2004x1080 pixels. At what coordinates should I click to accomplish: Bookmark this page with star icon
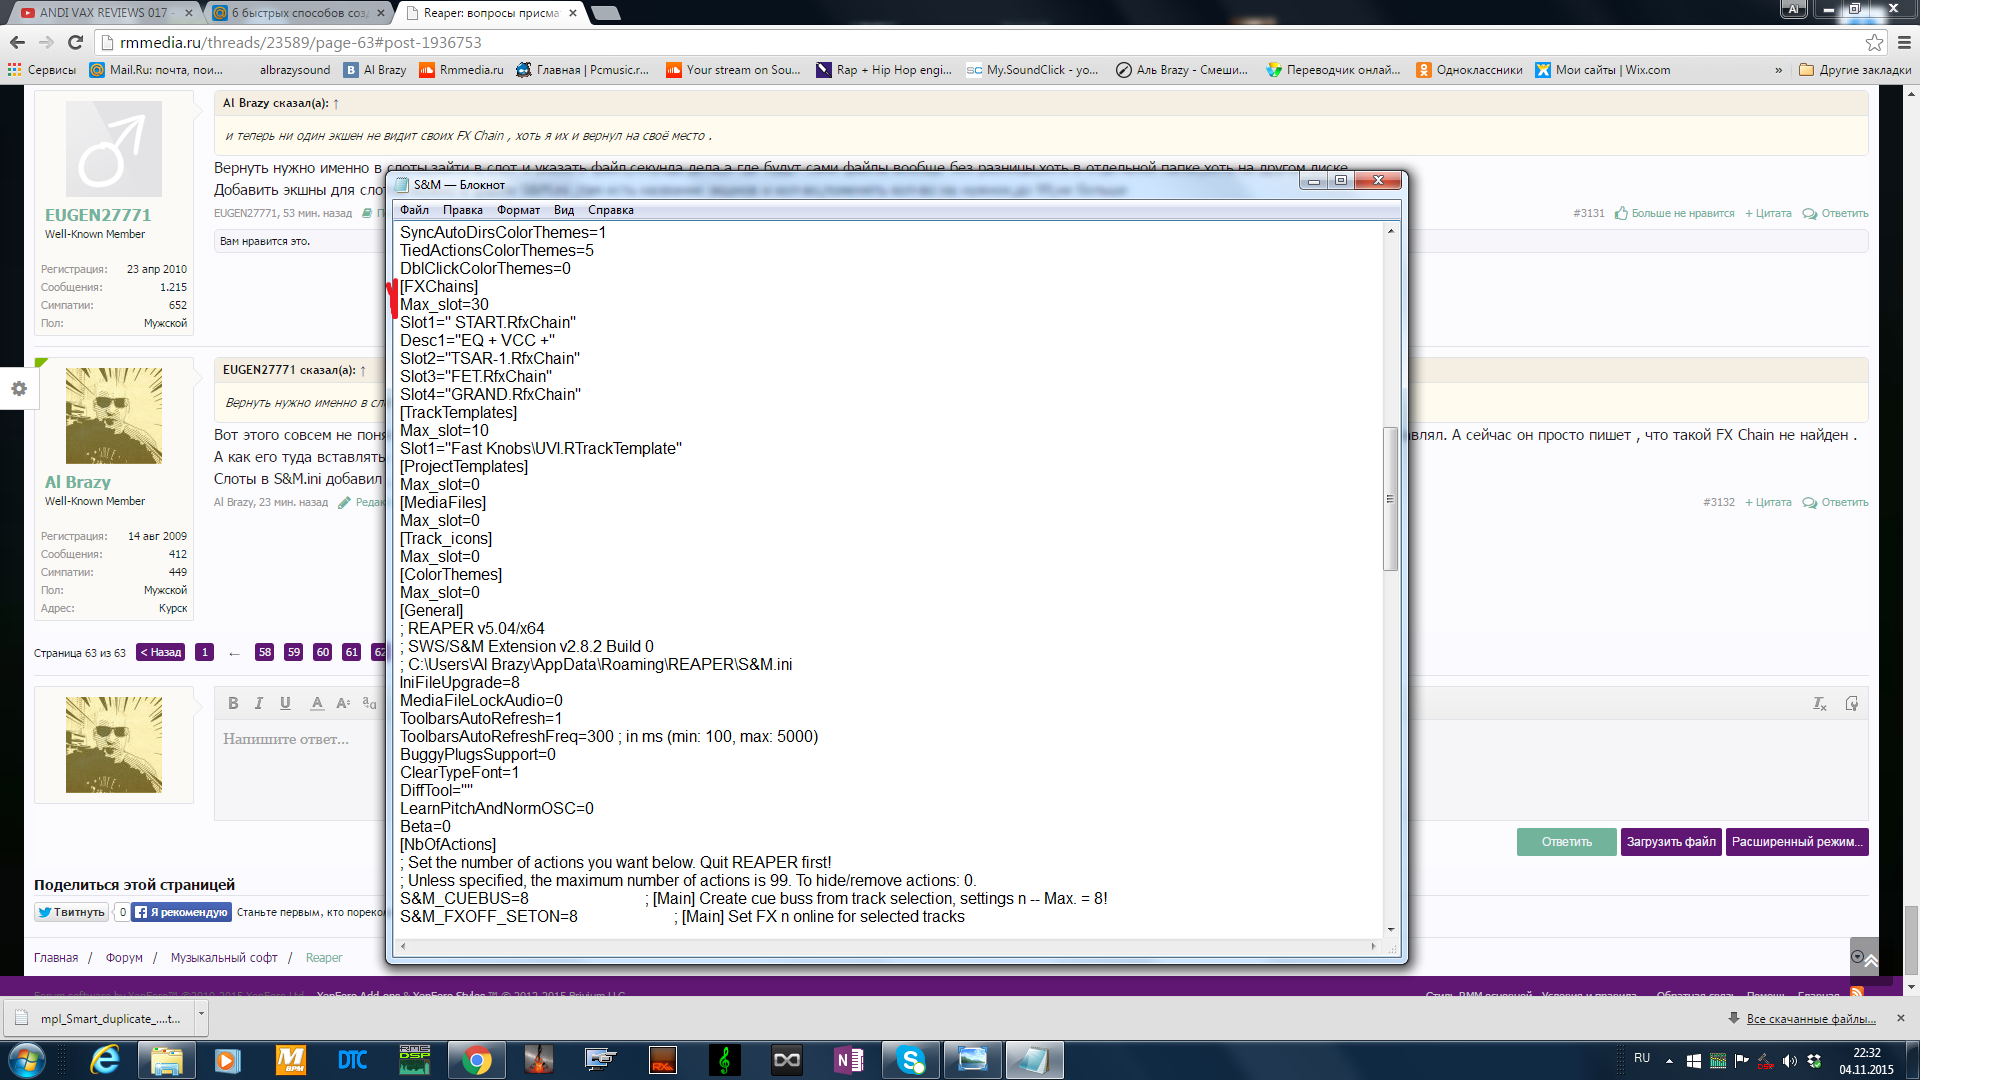(1874, 42)
